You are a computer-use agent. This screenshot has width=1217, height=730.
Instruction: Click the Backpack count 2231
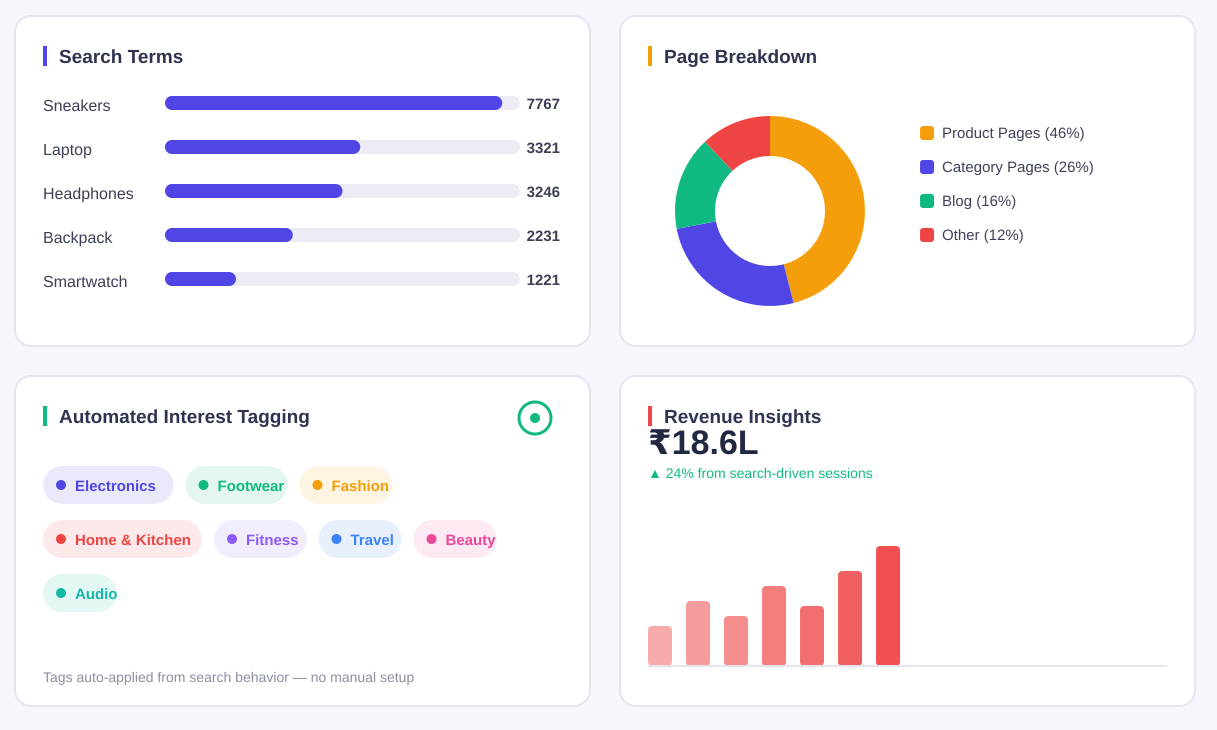click(x=543, y=236)
